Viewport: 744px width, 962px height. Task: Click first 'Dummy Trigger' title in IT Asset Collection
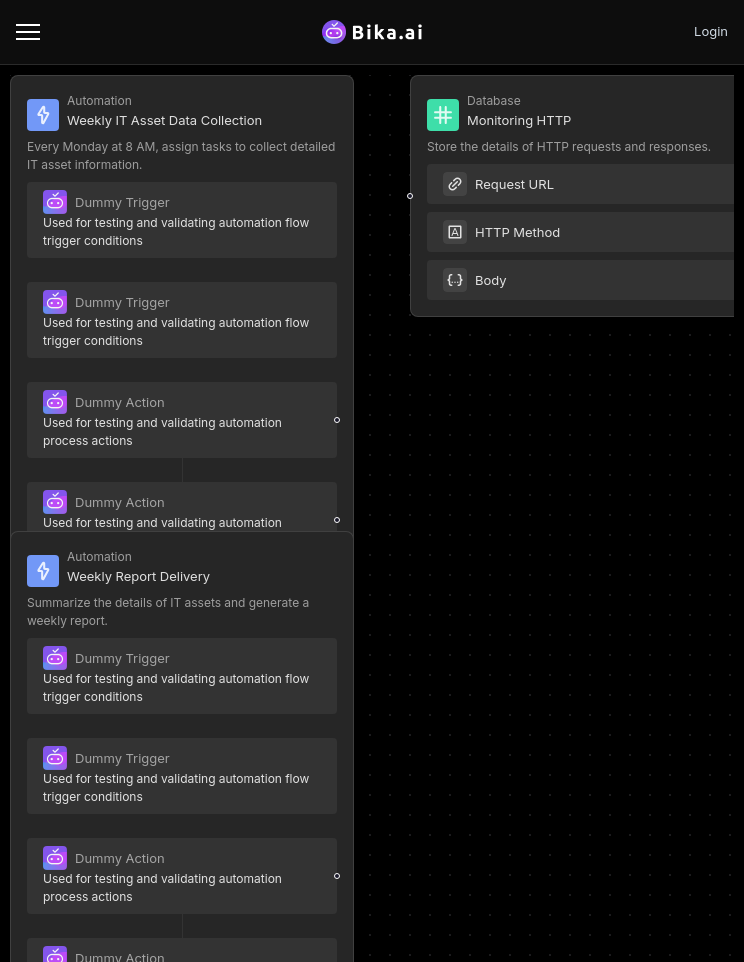[x=122, y=202]
